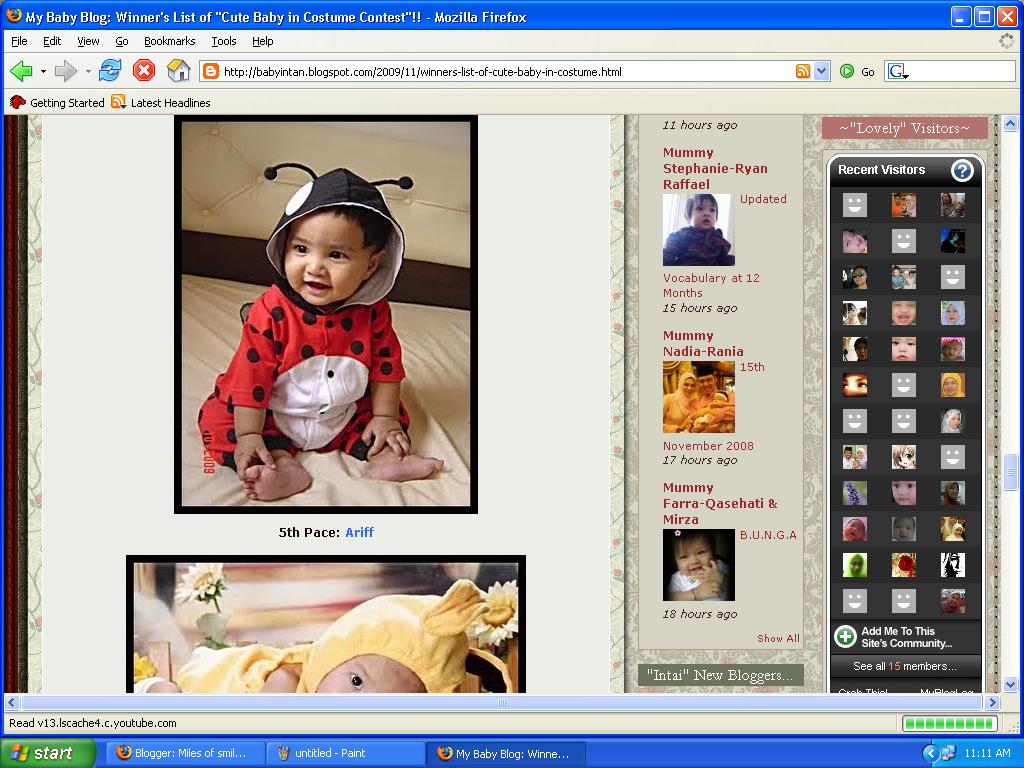
Task: Click the vertical scrollbar down arrow
Action: click(1010, 685)
